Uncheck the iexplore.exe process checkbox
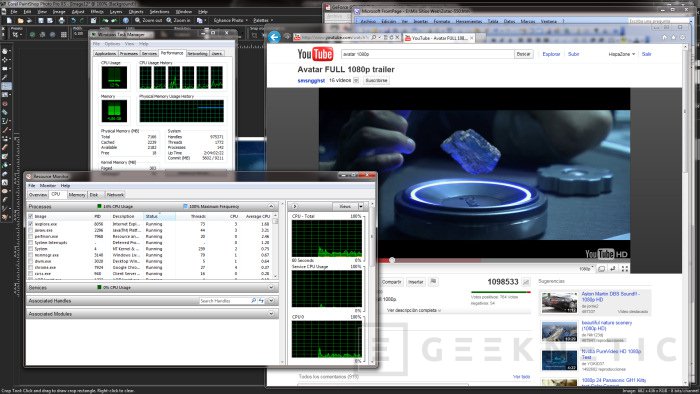 pos(30,224)
